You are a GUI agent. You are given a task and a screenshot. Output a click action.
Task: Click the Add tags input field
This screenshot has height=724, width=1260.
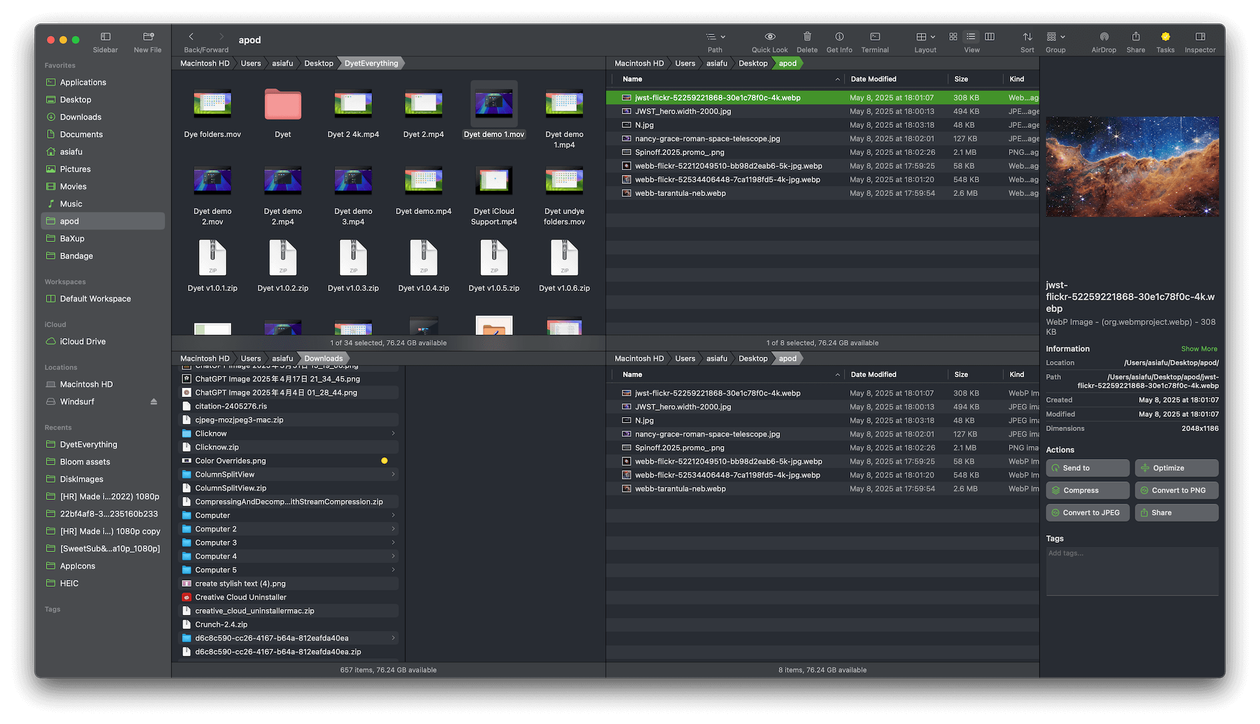click(x=1132, y=570)
